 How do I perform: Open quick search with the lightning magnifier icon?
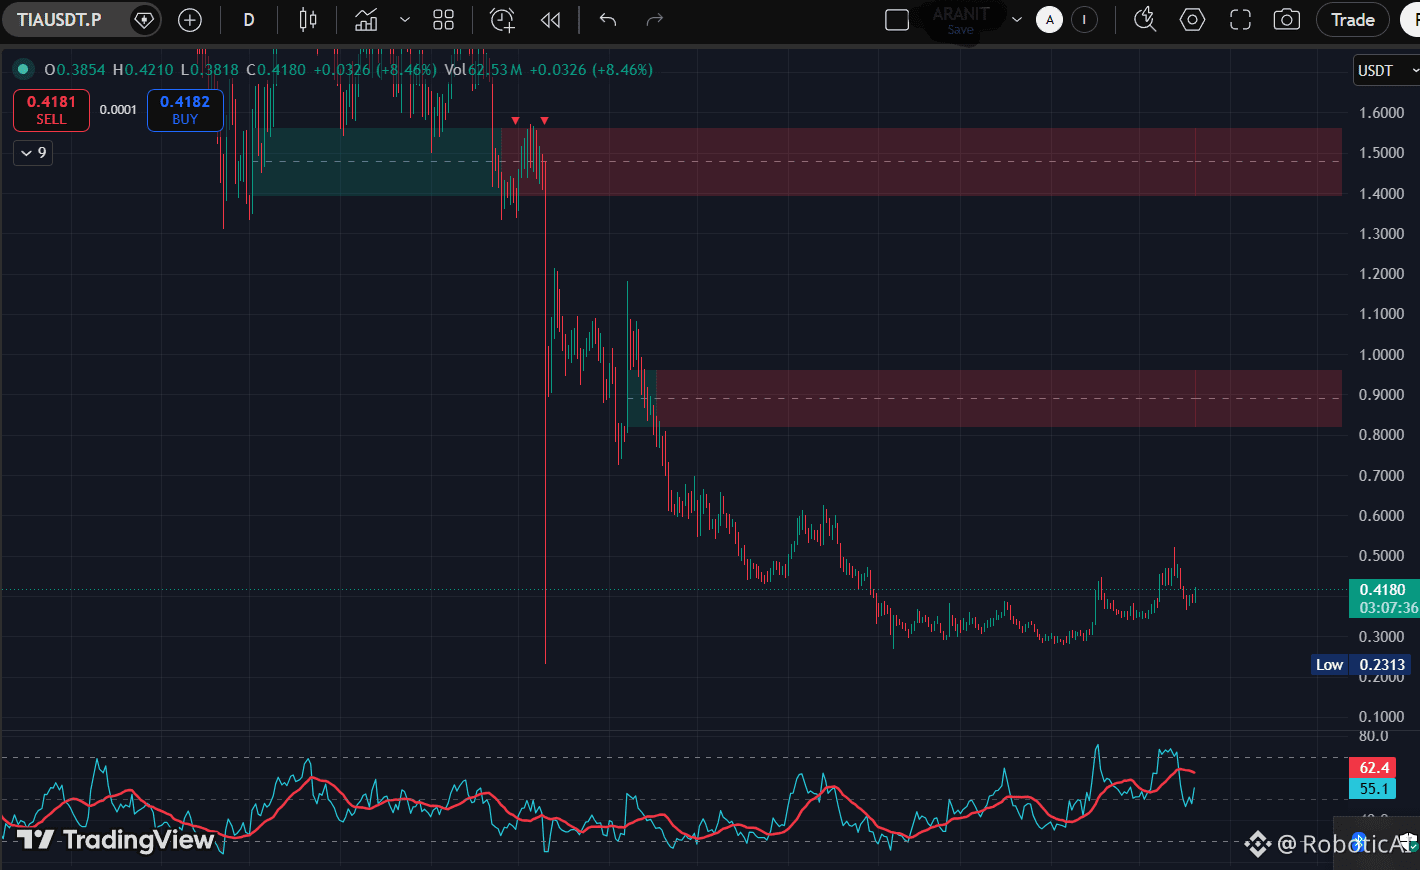tap(1145, 20)
